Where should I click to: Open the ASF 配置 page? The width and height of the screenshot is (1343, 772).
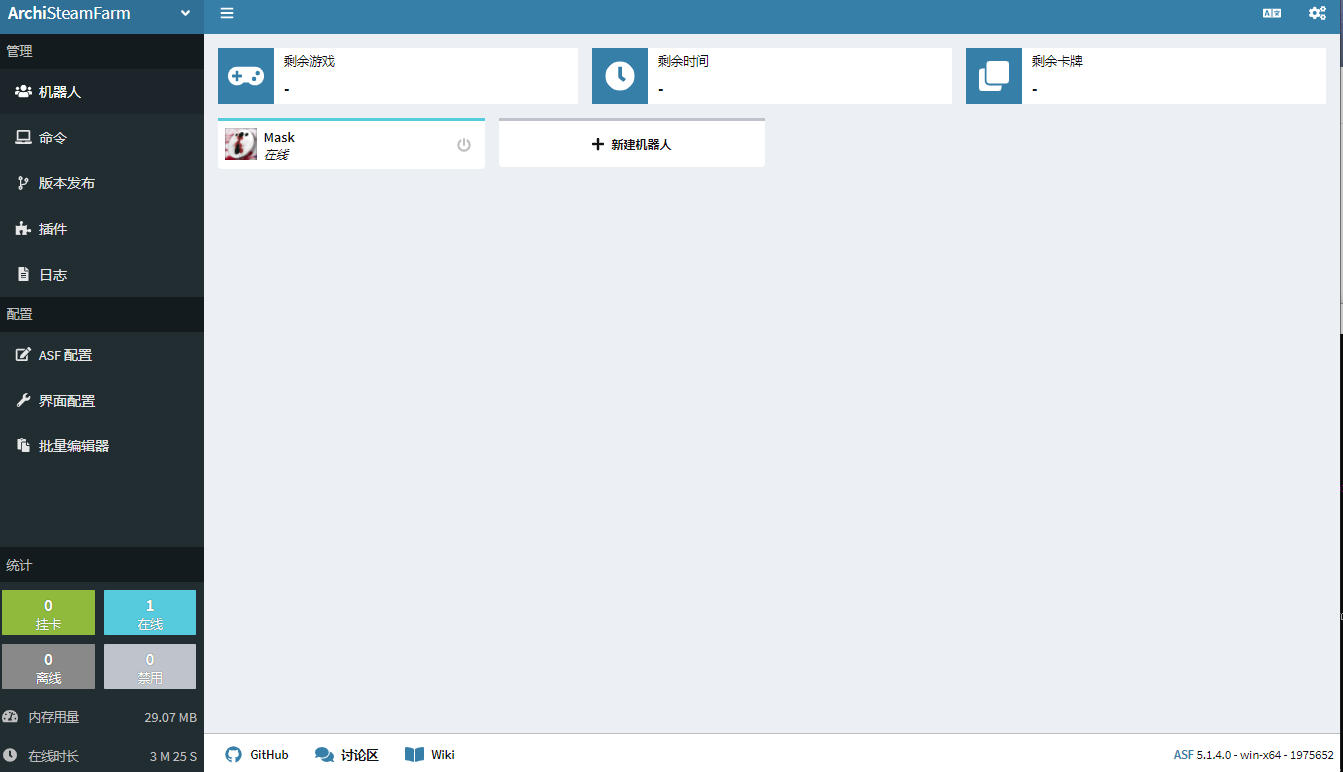(102, 355)
